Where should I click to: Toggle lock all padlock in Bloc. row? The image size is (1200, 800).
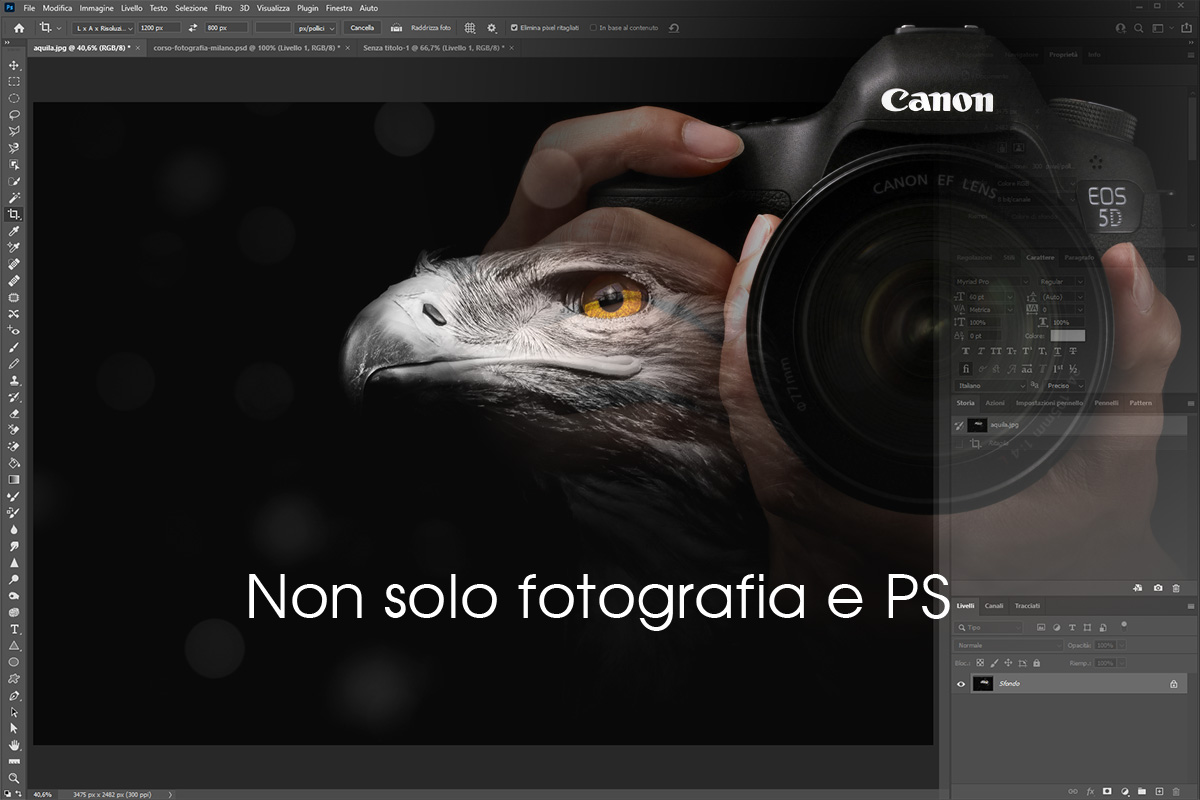[x=1036, y=662]
